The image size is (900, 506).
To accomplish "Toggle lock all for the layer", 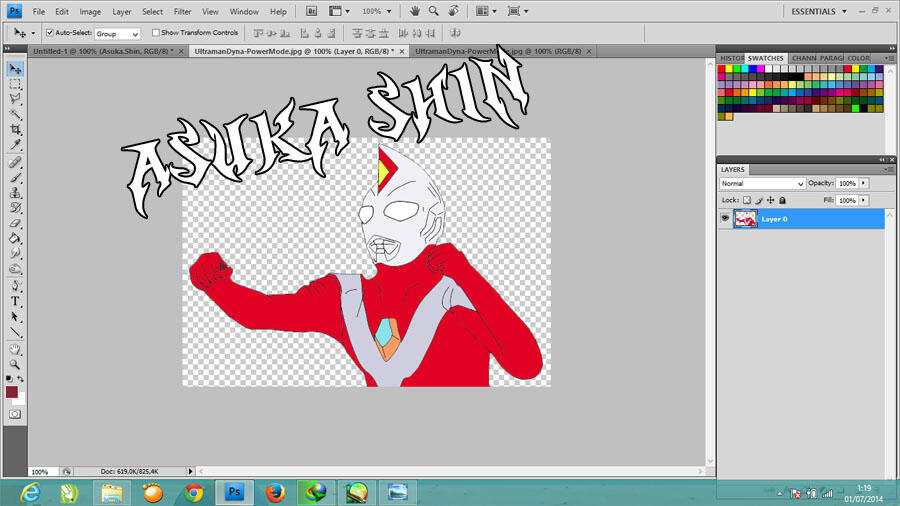I will [782, 200].
